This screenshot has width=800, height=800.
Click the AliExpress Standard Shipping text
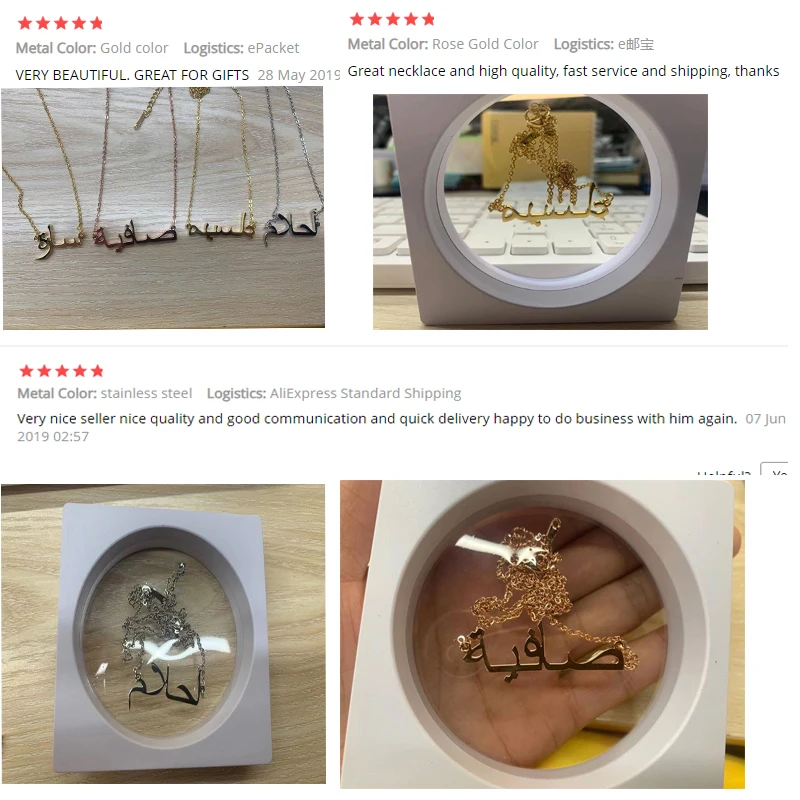tap(365, 393)
